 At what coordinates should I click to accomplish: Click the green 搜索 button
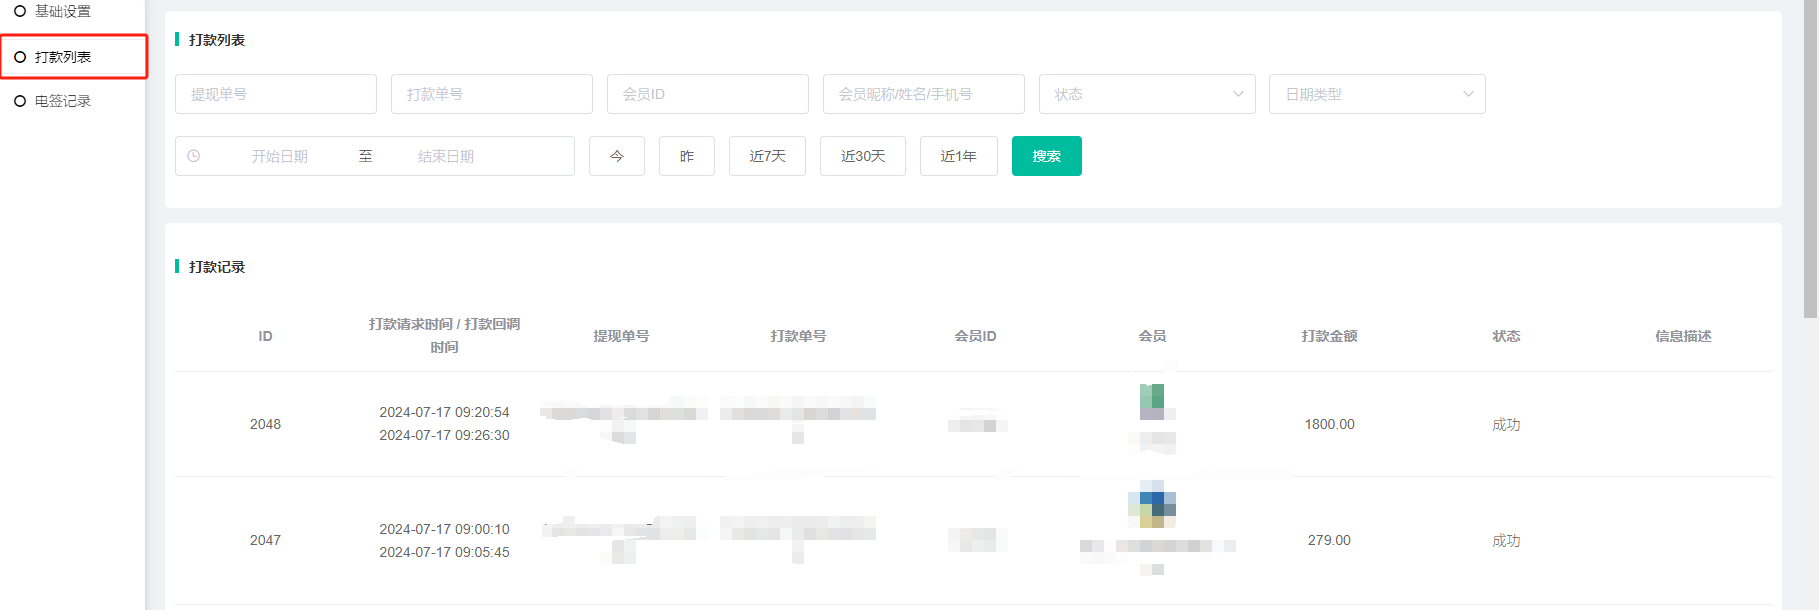point(1047,156)
